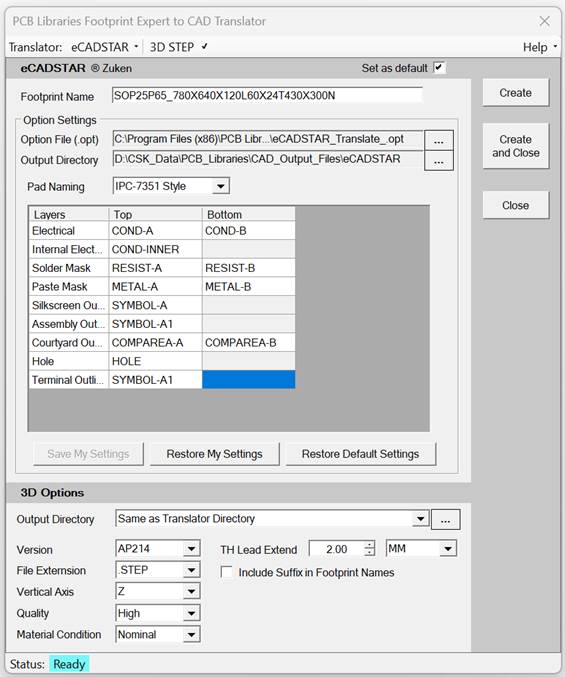Decrease TH Lead Extend with down spinner

pyautogui.click(x=369, y=553)
